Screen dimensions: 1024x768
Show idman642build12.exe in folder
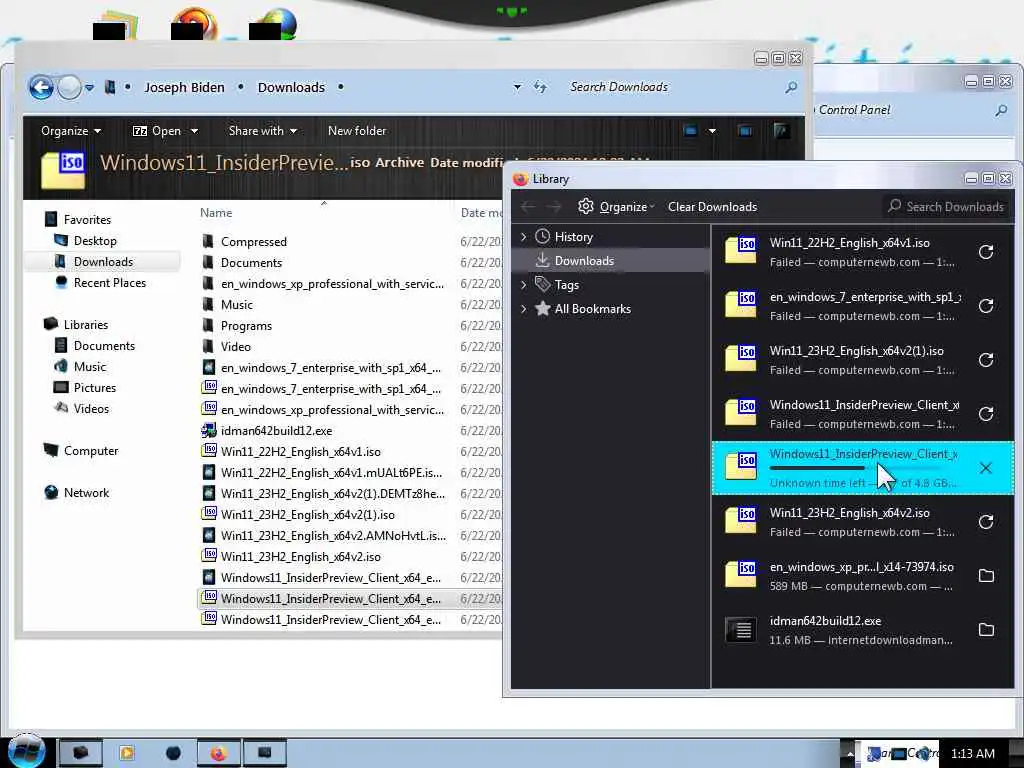[986, 630]
